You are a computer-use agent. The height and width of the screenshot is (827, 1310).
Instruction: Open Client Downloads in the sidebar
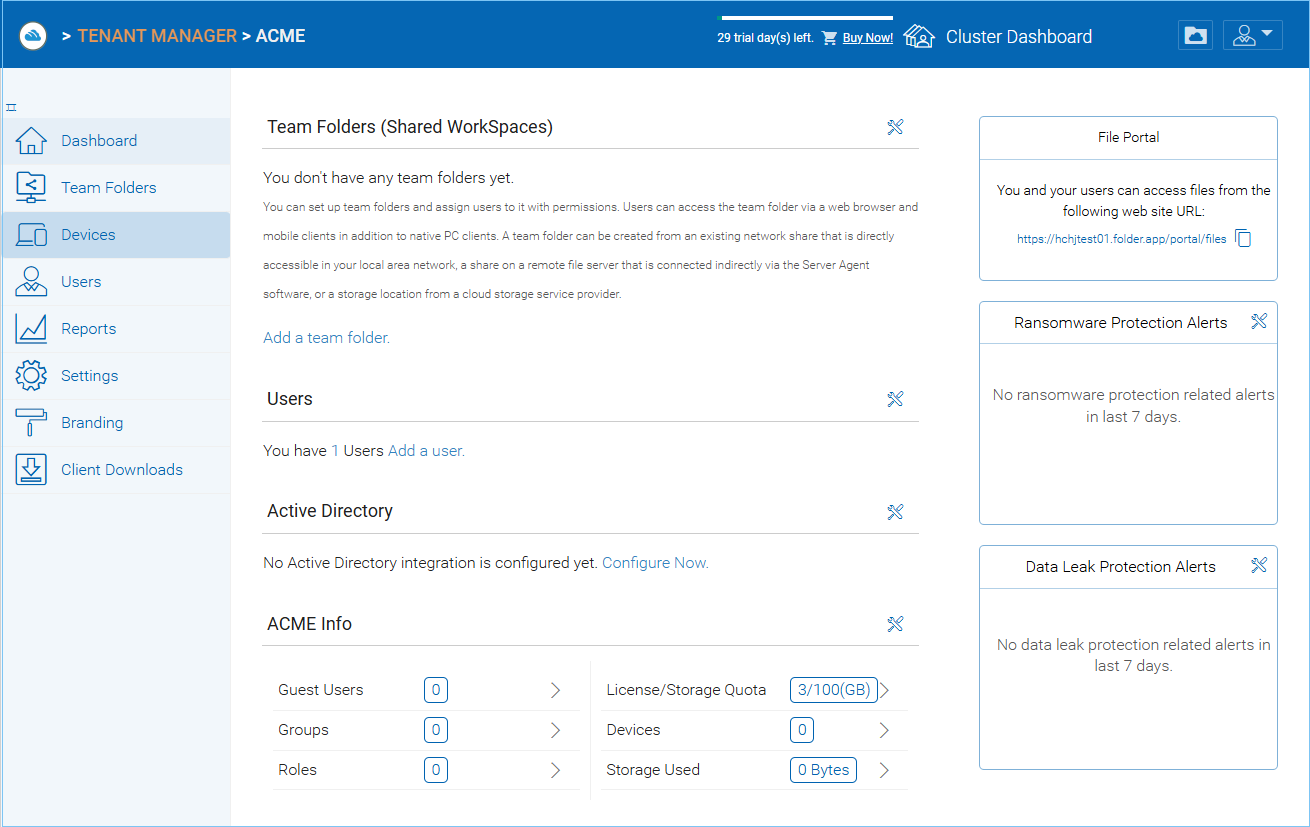pyautogui.click(x=116, y=470)
